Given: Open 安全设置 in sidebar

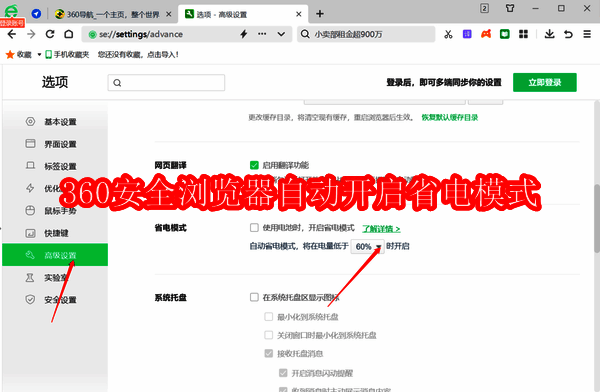Looking at the screenshot, I should 55,299.
